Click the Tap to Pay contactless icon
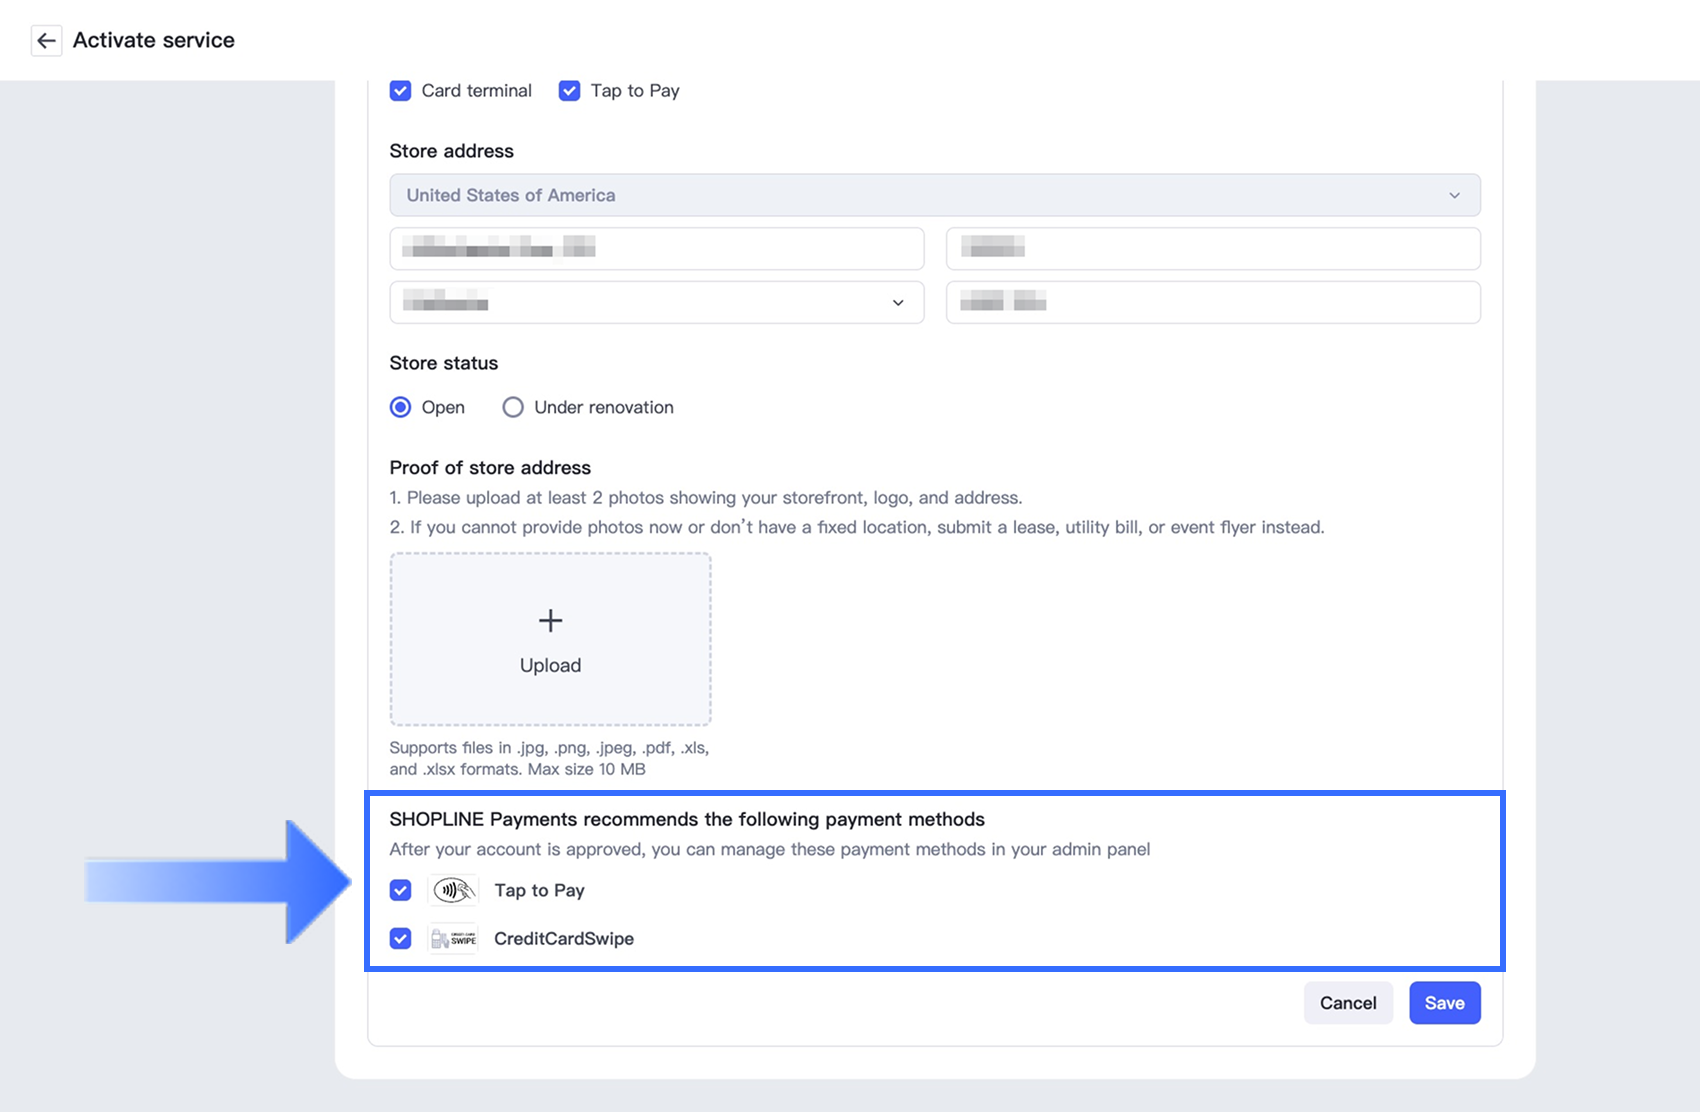The width and height of the screenshot is (1700, 1112). click(453, 890)
